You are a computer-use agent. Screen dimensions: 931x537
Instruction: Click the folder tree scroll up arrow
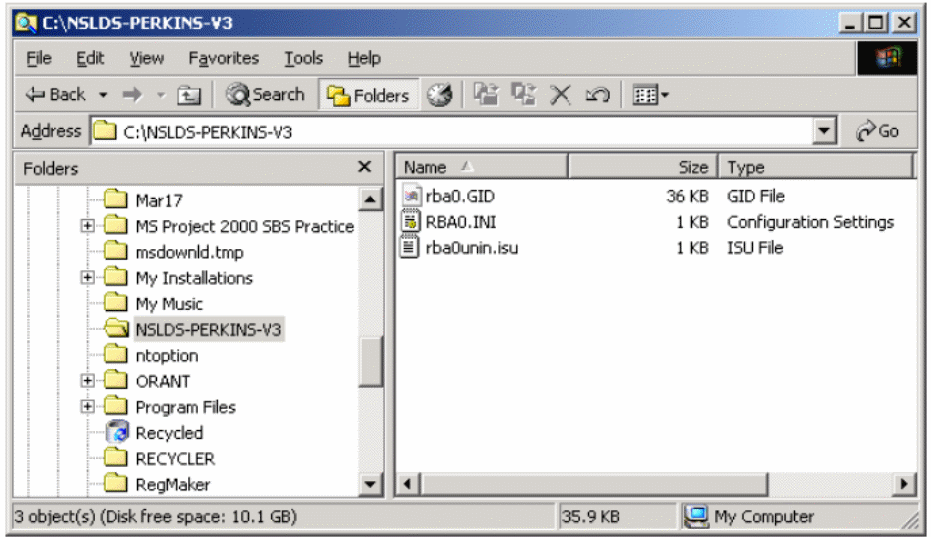(370, 200)
